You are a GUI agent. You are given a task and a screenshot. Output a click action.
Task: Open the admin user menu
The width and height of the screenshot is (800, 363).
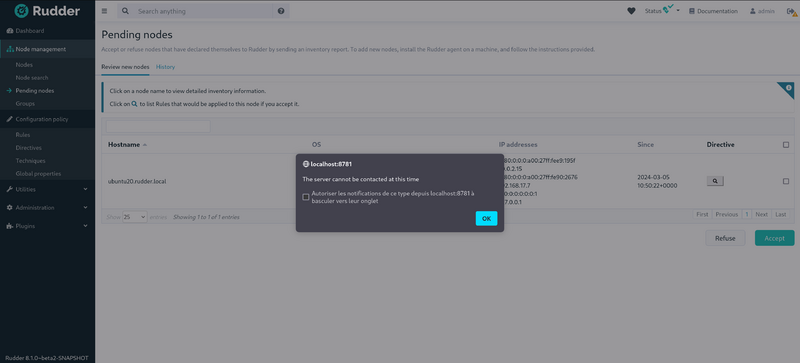762,11
